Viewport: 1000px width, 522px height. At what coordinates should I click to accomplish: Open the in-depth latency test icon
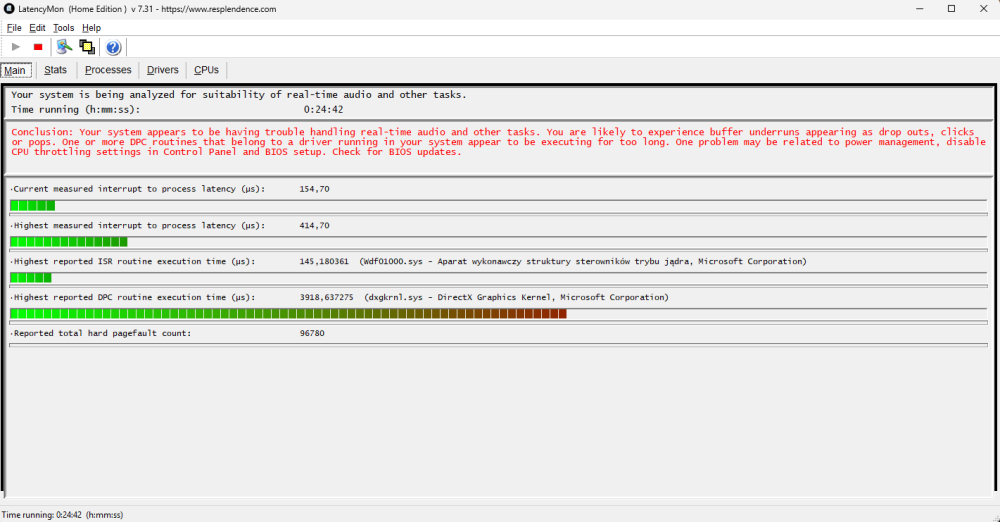(64, 47)
